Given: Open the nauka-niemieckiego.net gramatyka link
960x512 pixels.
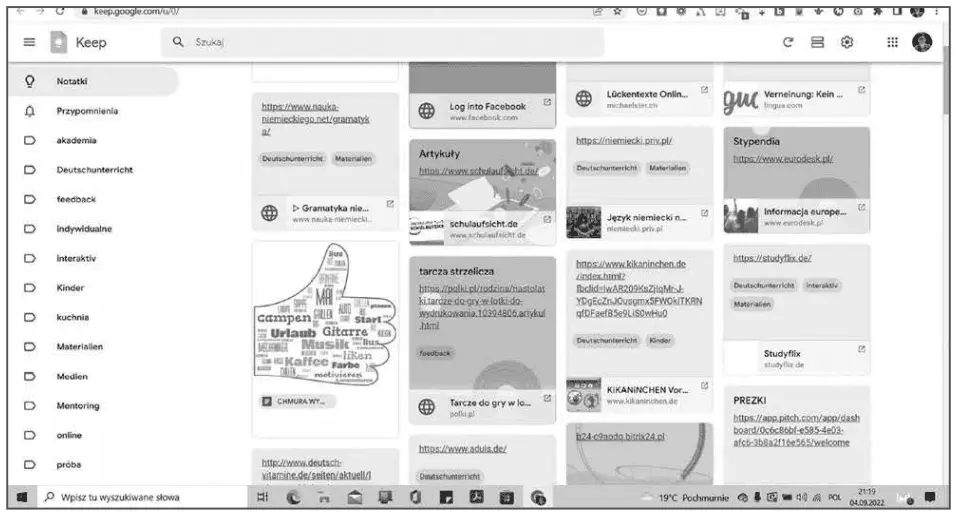Looking at the screenshot, I should coord(315,119).
